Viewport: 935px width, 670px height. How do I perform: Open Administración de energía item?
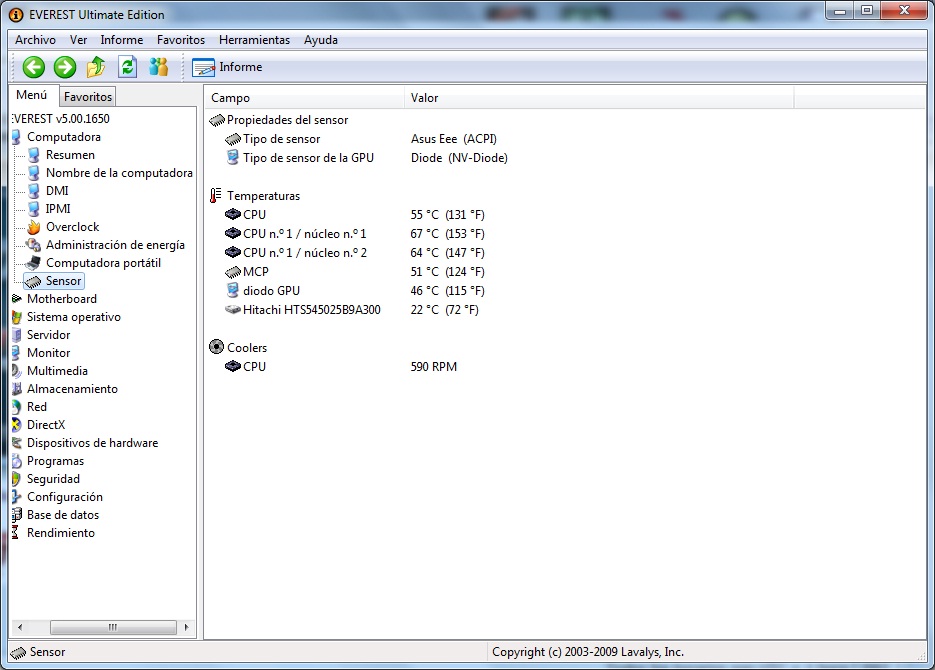tap(115, 245)
